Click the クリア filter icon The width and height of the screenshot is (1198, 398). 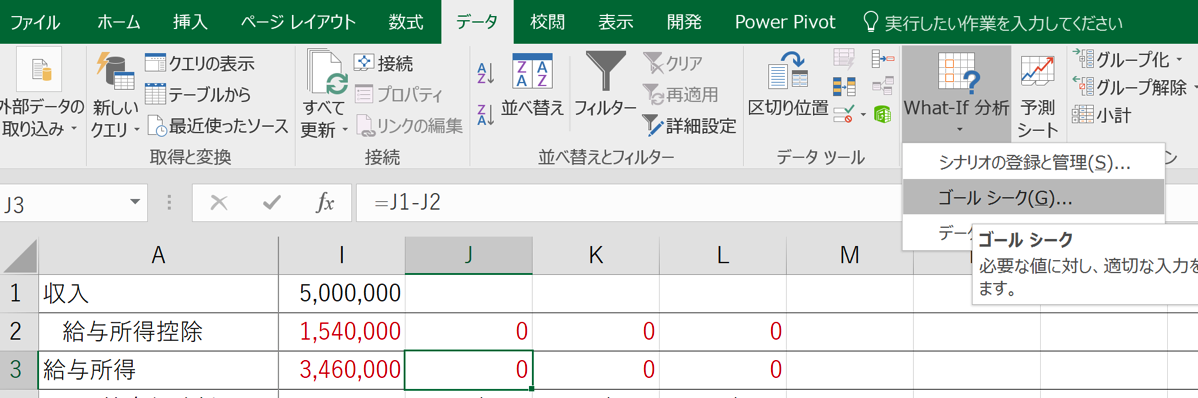672,63
